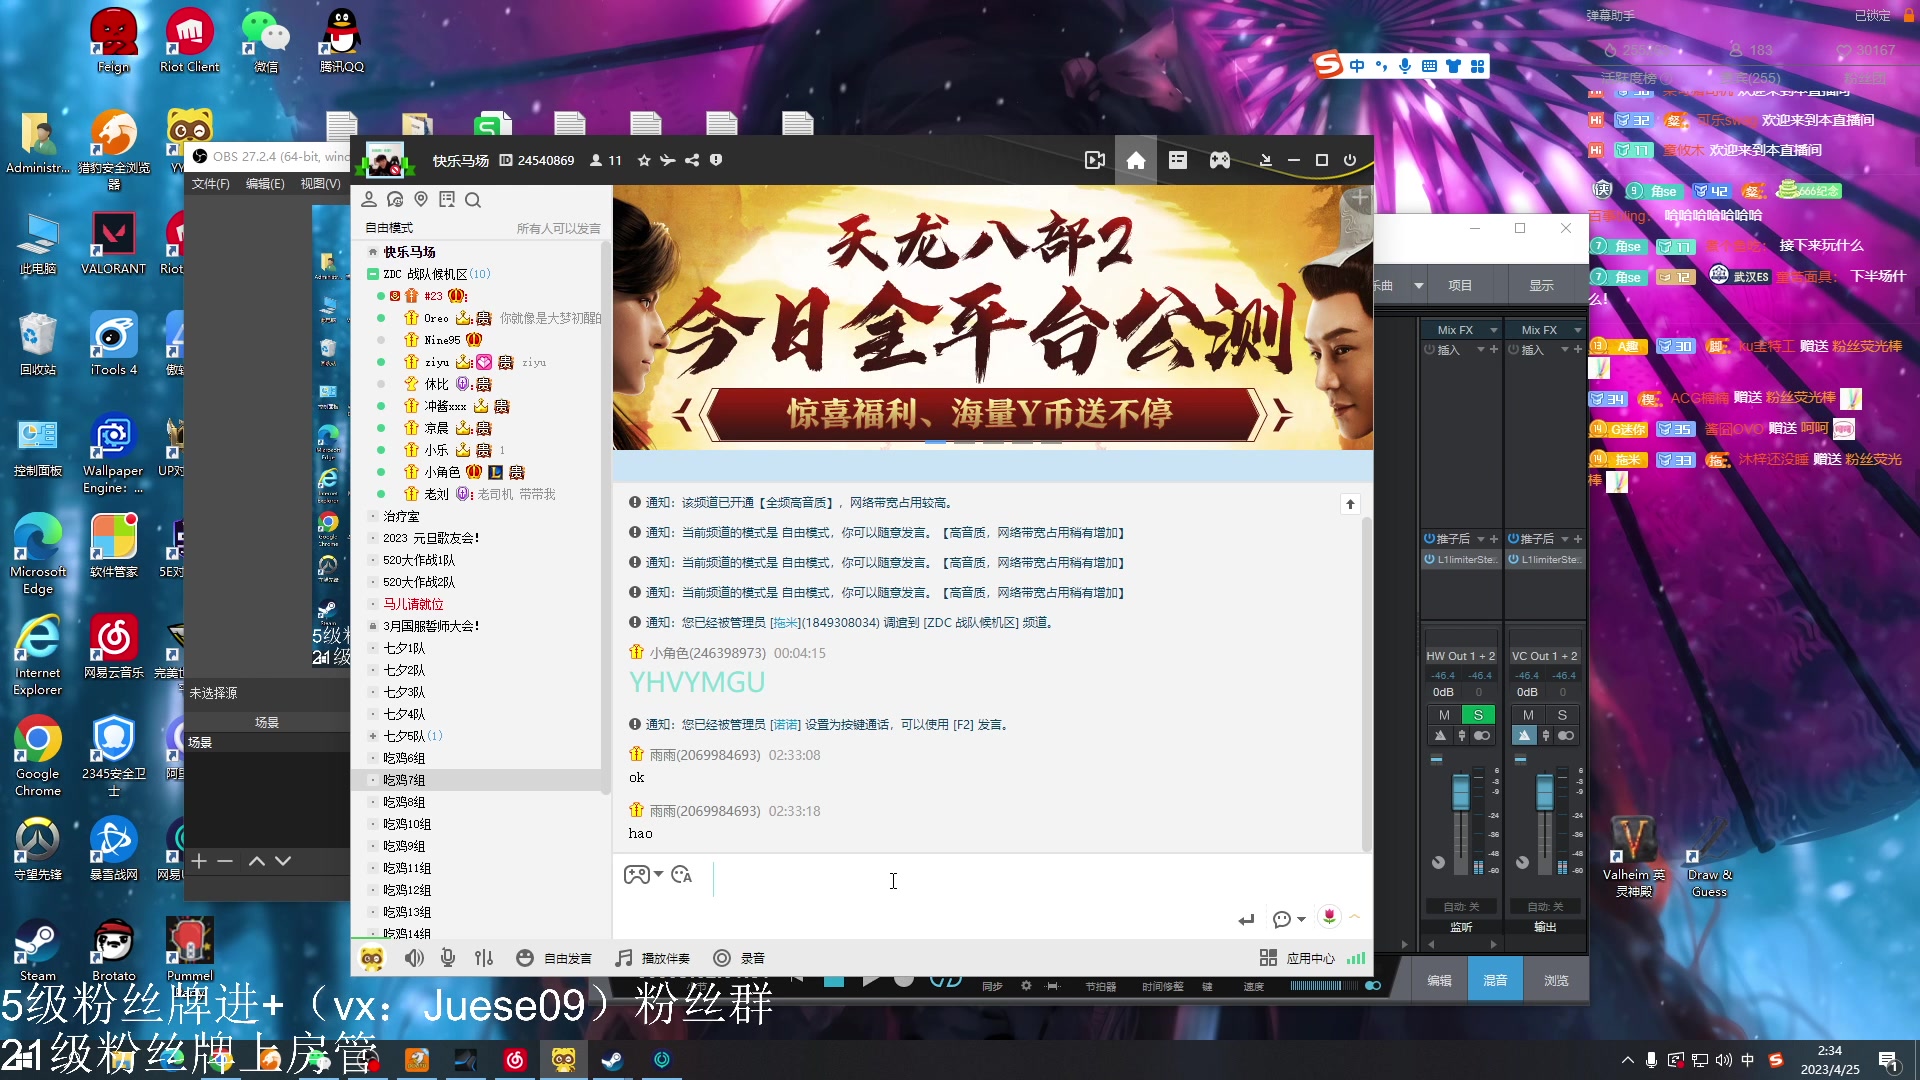The width and height of the screenshot is (1920, 1080).
Task: Move scene up arrow in OBS
Action: click(x=257, y=861)
